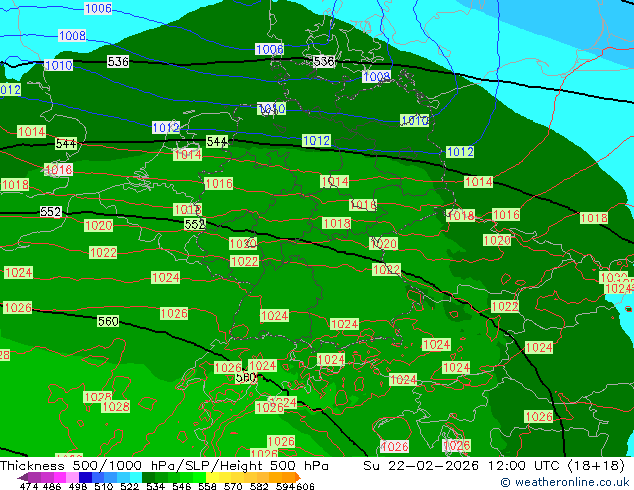Click the red 1018 label nearest the map's right edge
Viewport: 634px width, 490px height.
click(594, 218)
